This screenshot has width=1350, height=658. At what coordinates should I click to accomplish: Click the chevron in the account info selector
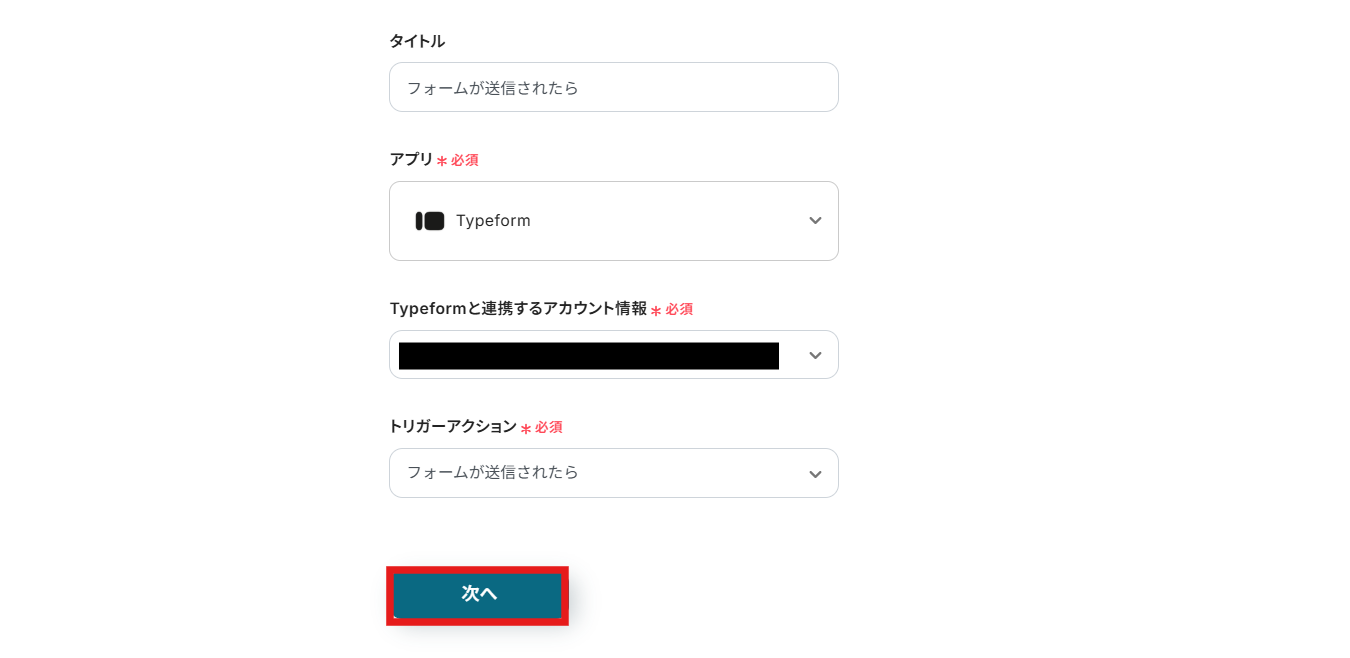click(x=815, y=355)
